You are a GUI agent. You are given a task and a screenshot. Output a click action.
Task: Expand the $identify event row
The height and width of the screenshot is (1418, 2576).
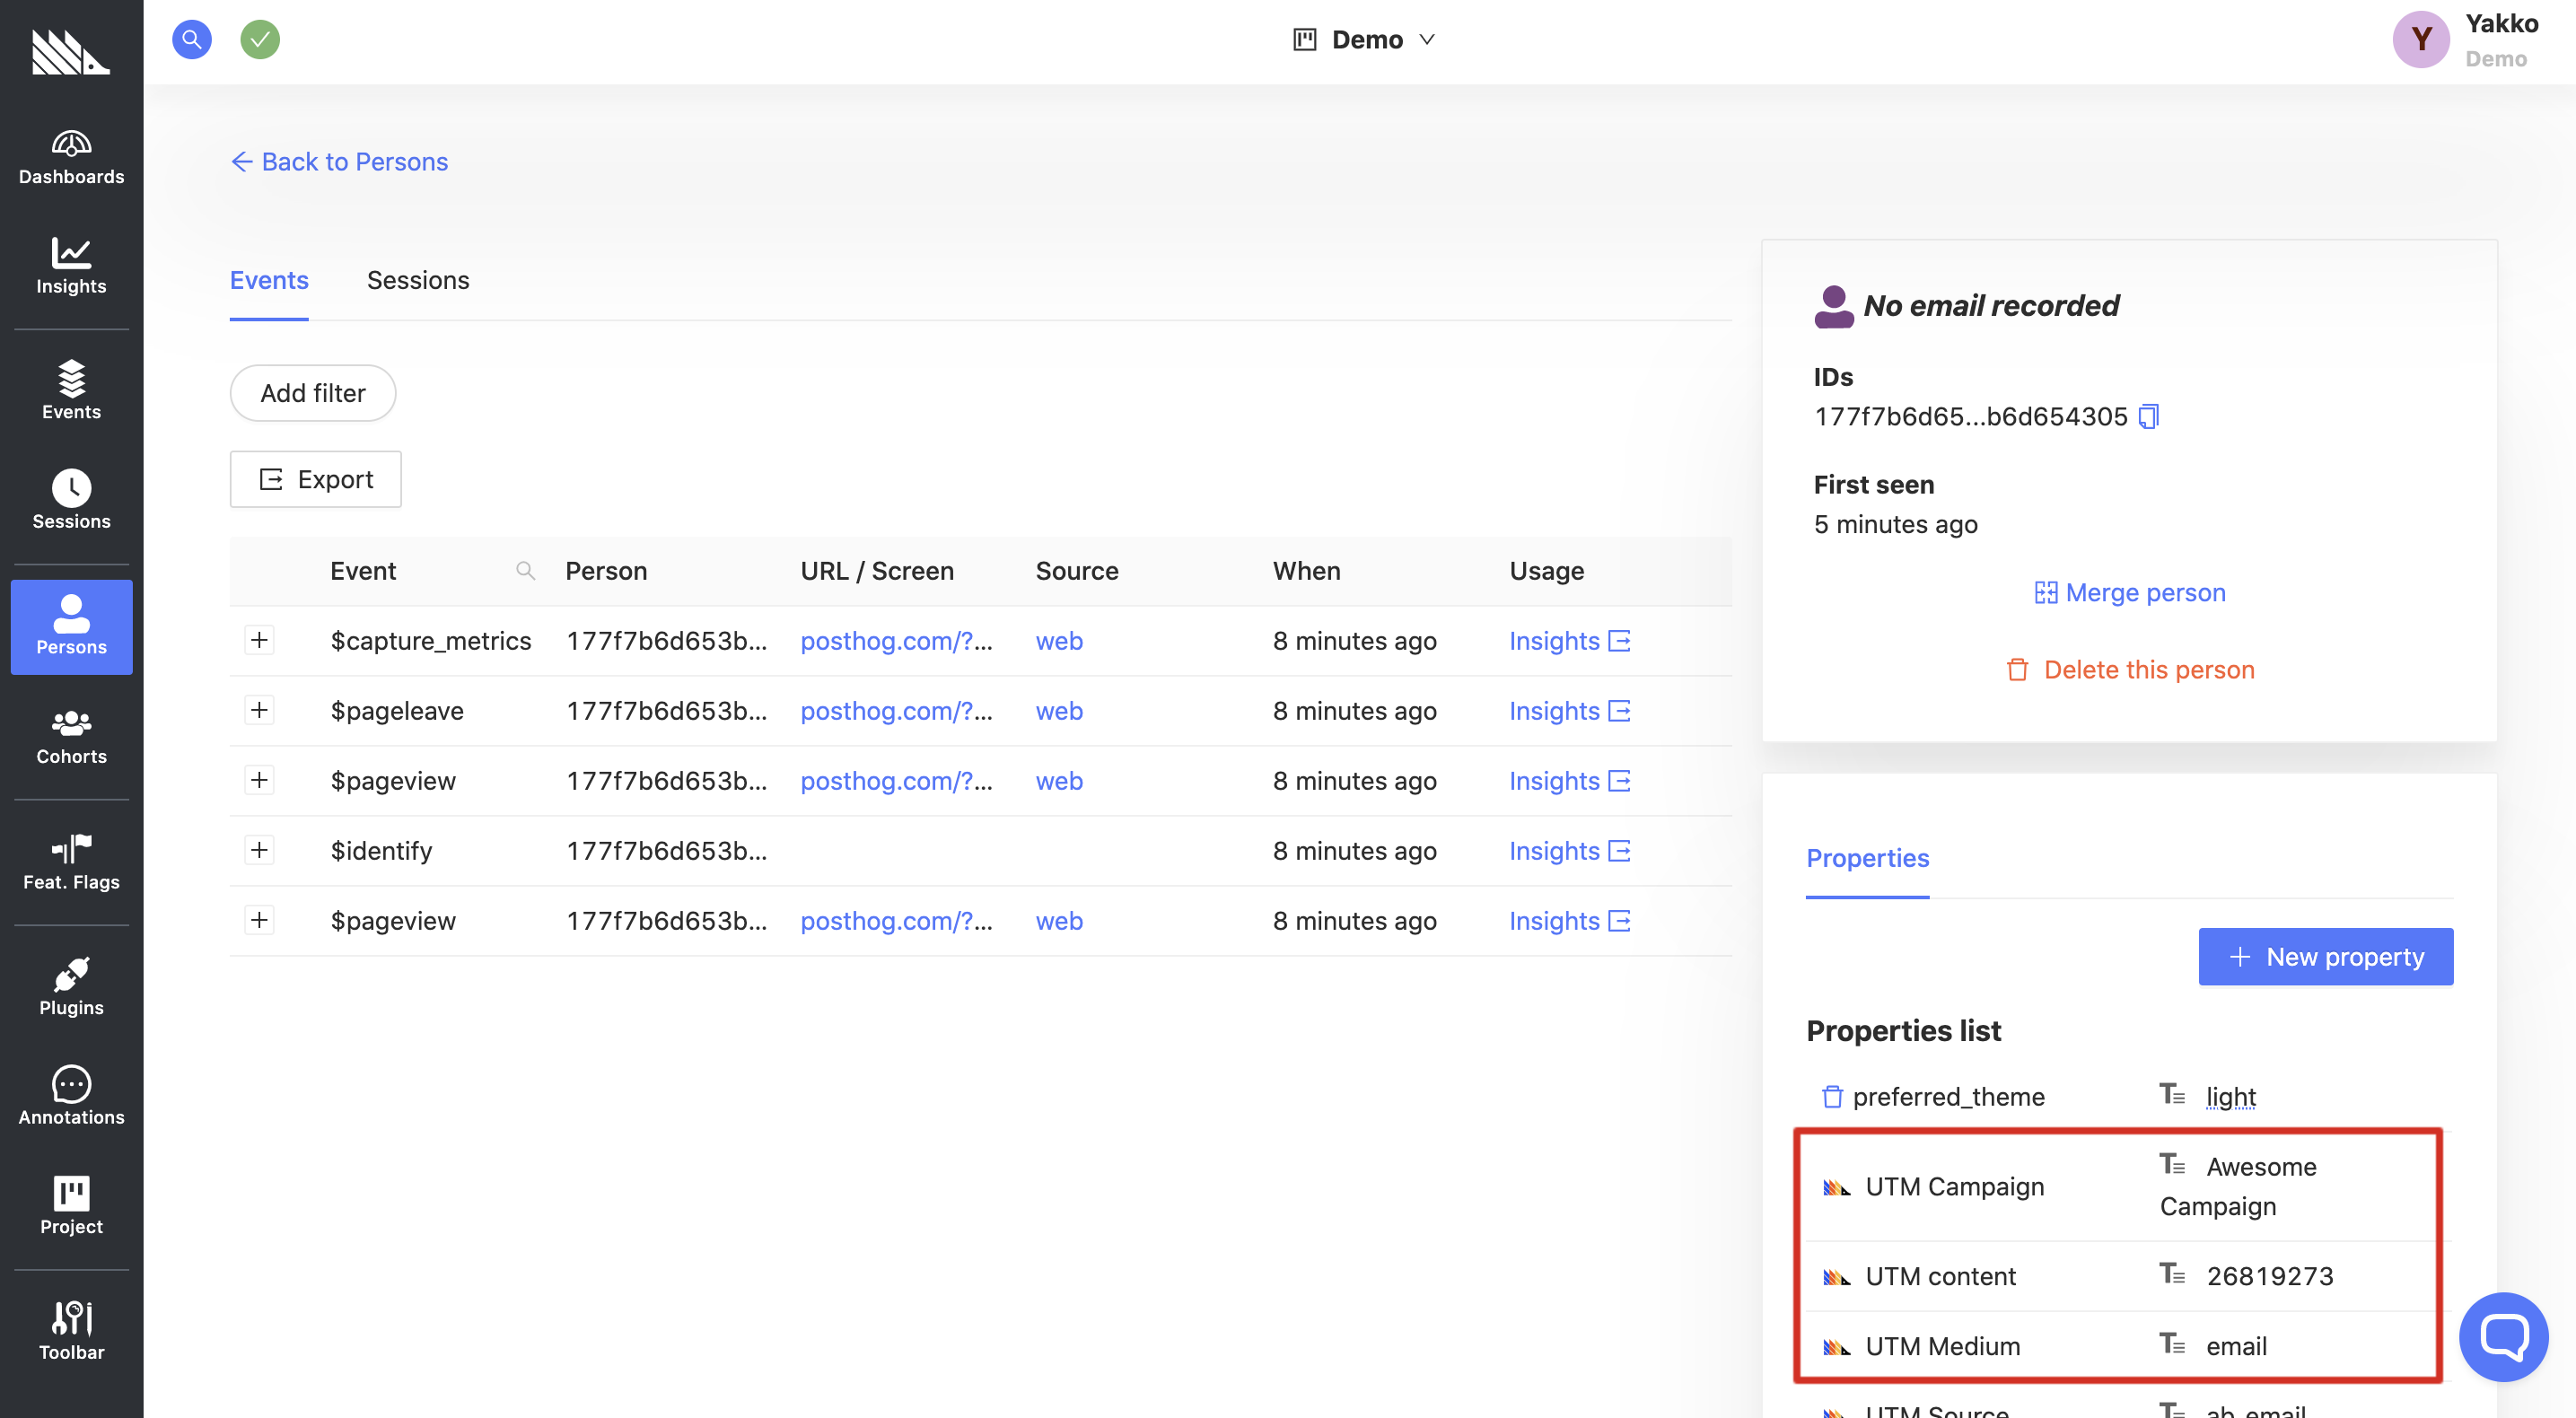click(x=258, y=849)
